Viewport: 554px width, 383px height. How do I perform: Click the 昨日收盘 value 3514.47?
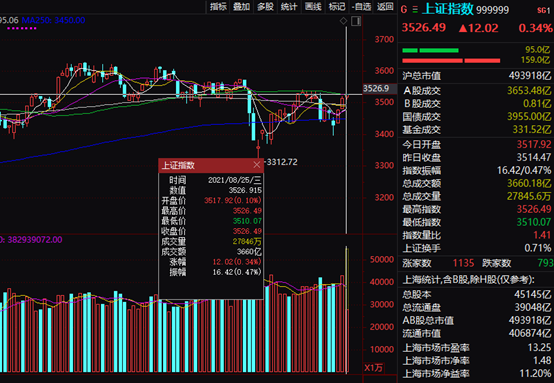[534, 157]
